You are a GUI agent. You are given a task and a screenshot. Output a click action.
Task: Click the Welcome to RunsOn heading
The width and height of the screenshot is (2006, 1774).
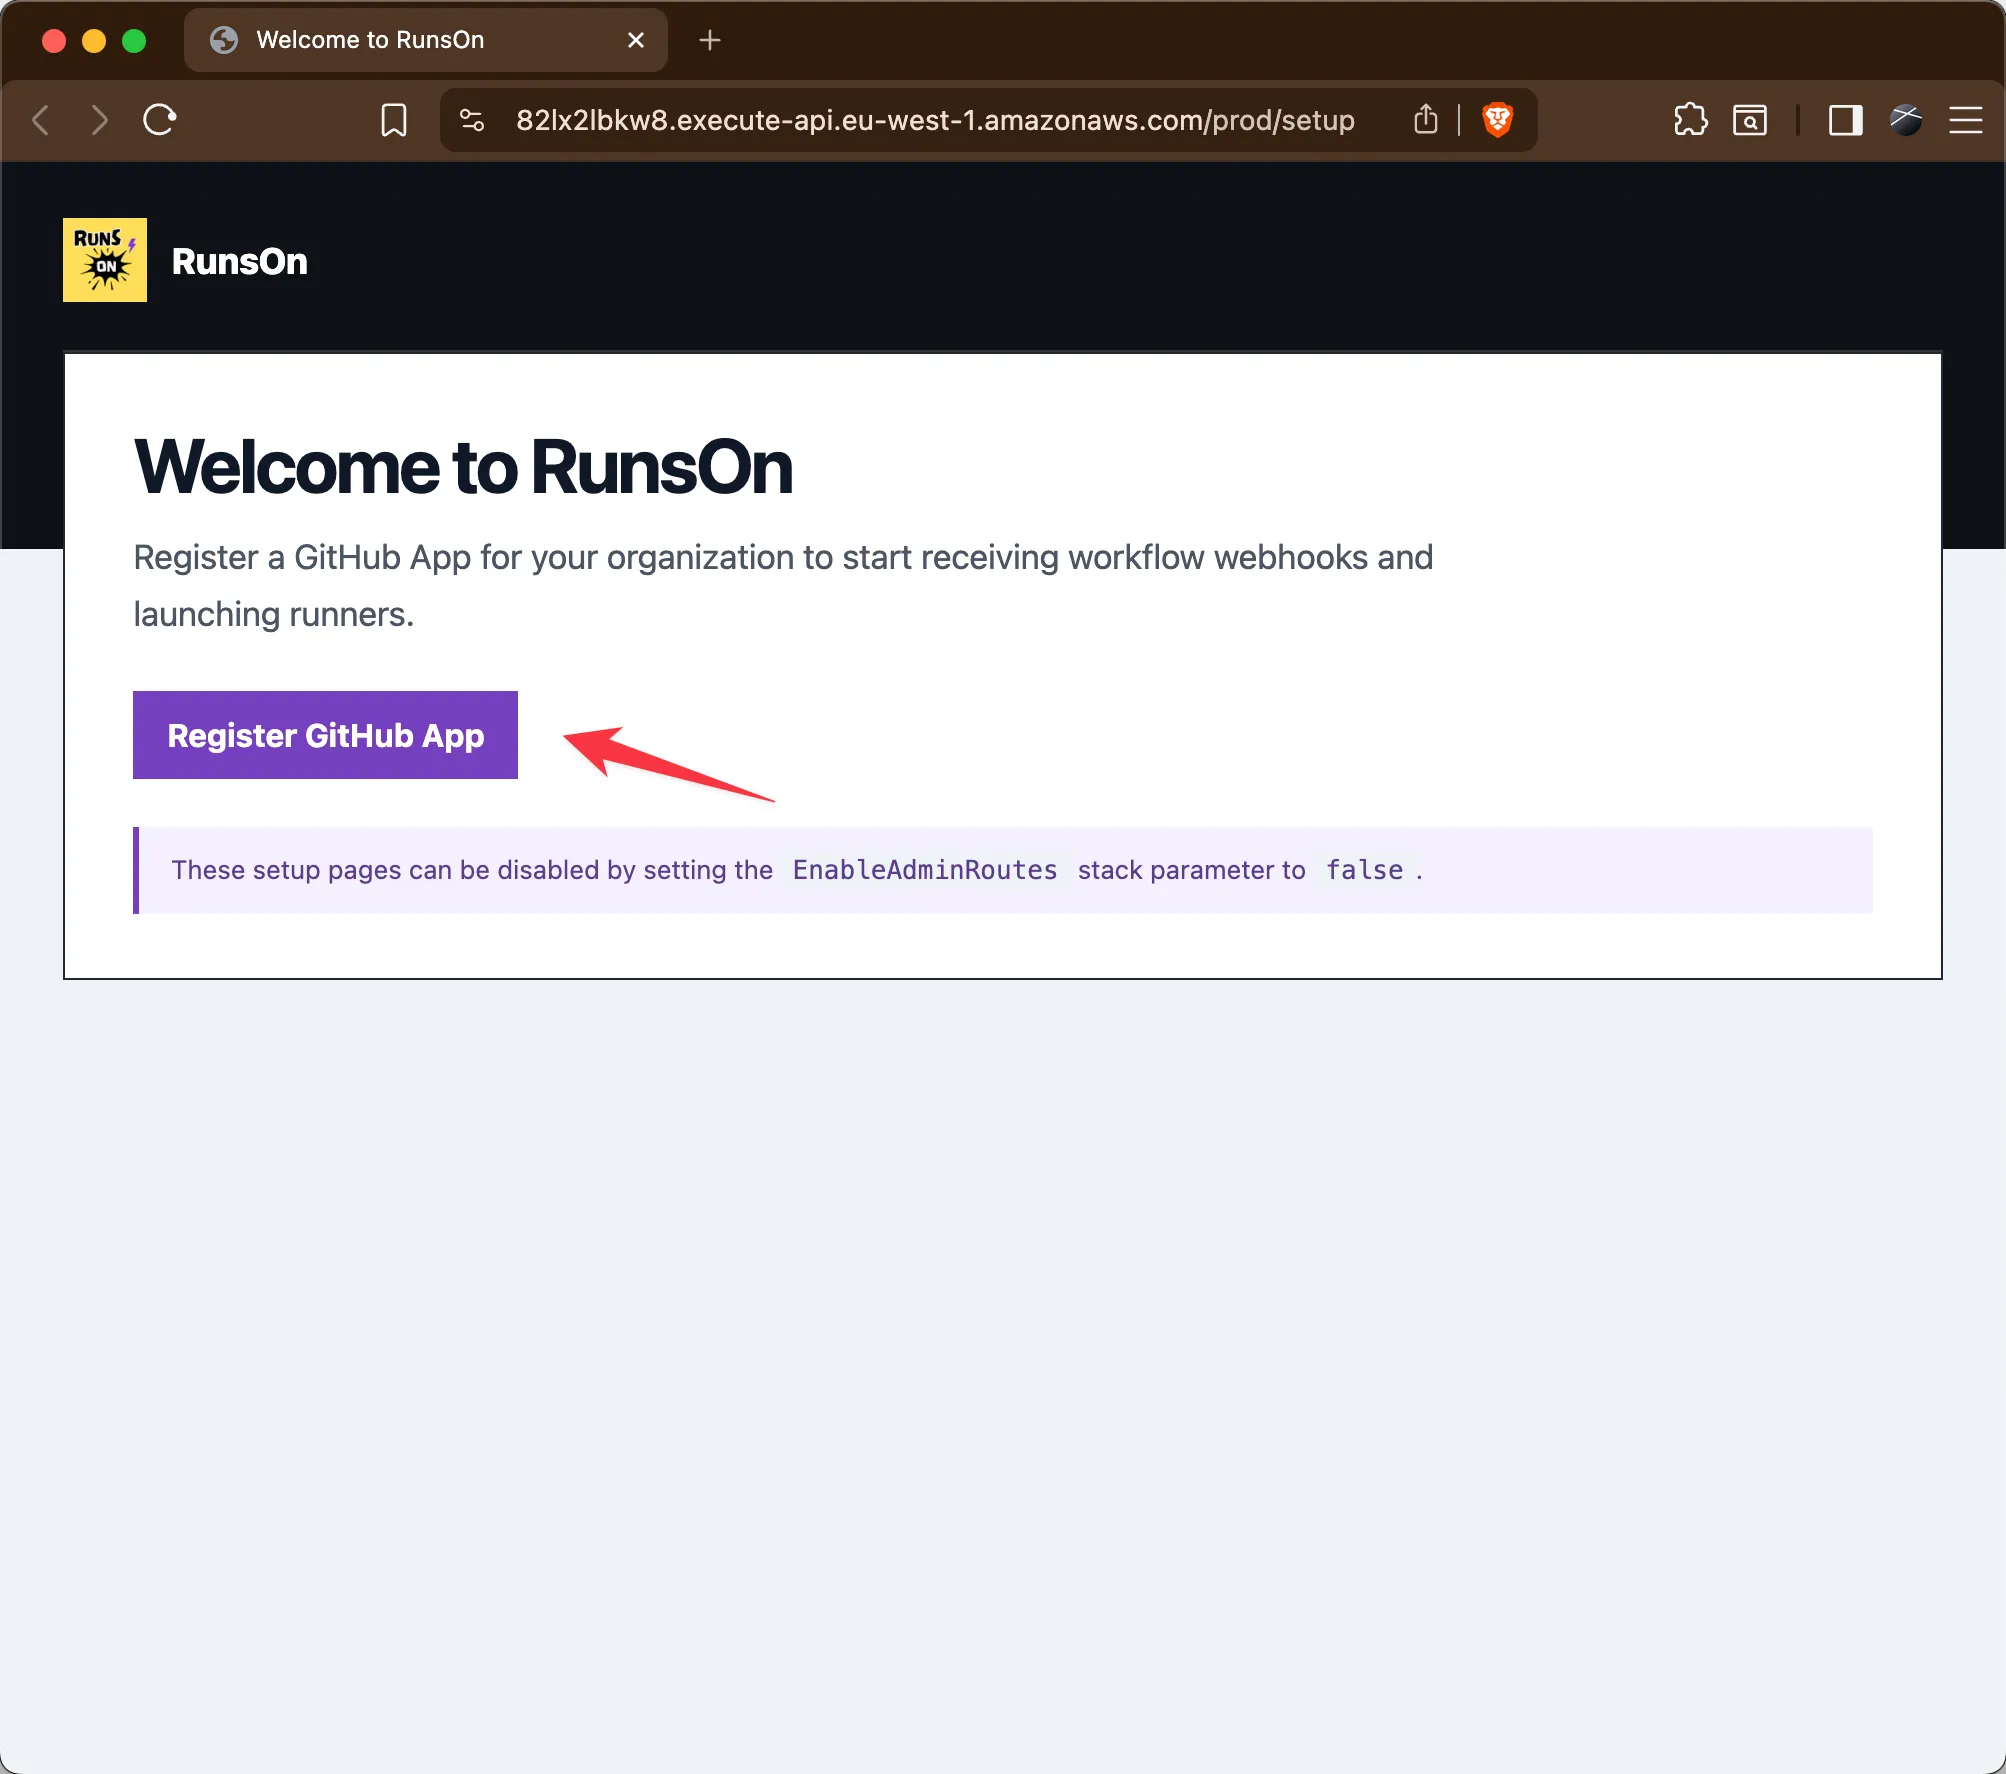[x=463, y=467]
